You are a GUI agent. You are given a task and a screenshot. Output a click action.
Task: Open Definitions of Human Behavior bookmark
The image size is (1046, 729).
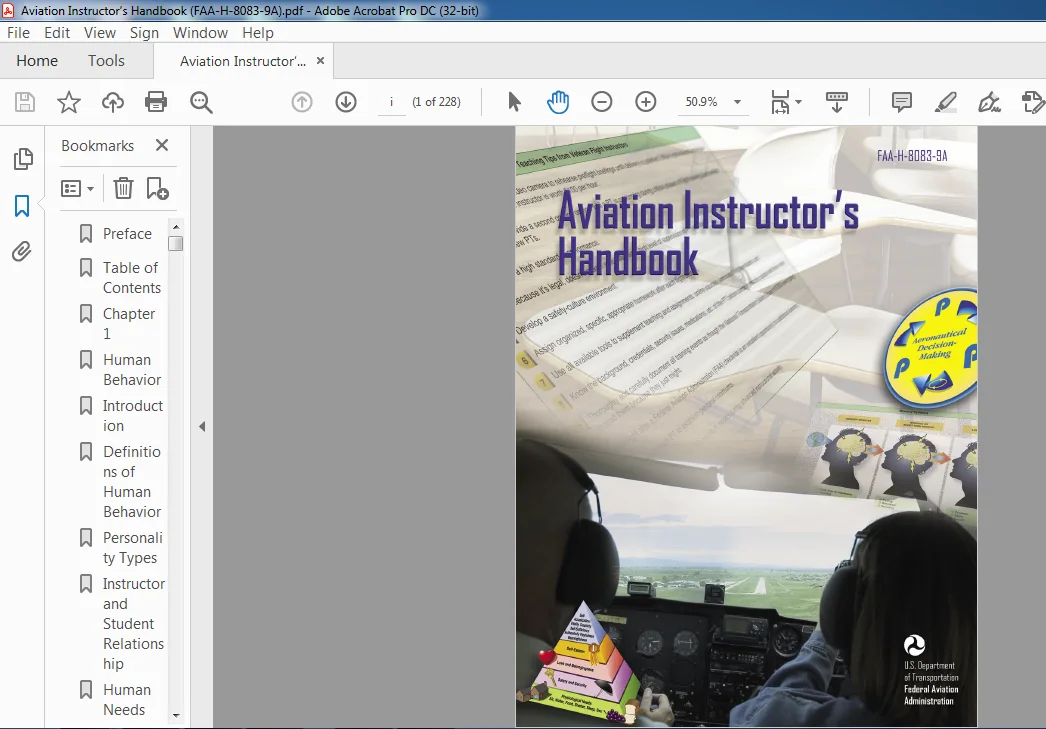point(132,482)
